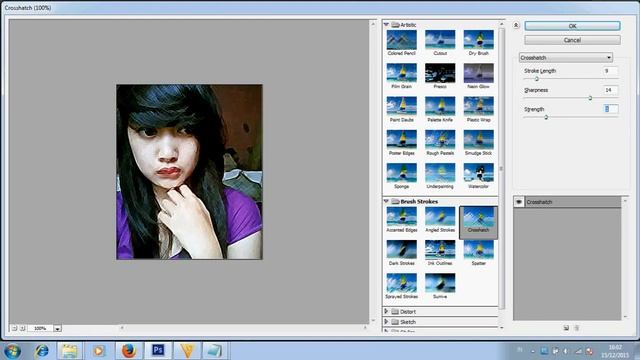Click the Stroke Length slider handle
The image size is (640, 360).
537,79
